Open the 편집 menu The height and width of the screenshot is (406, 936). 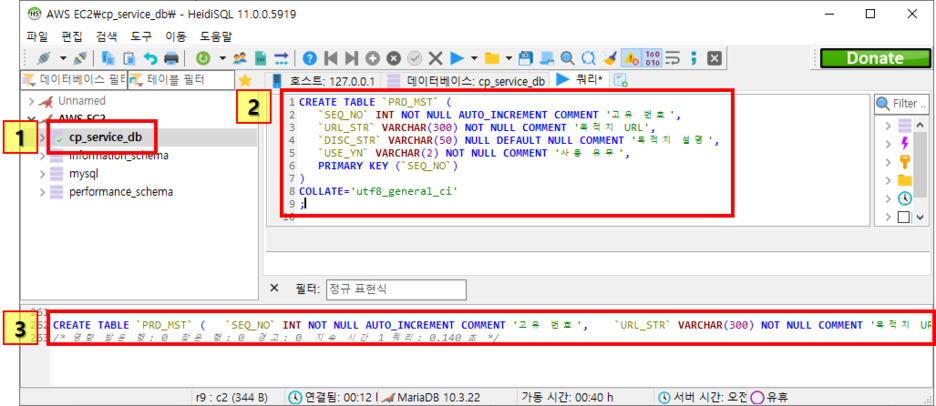72,36
